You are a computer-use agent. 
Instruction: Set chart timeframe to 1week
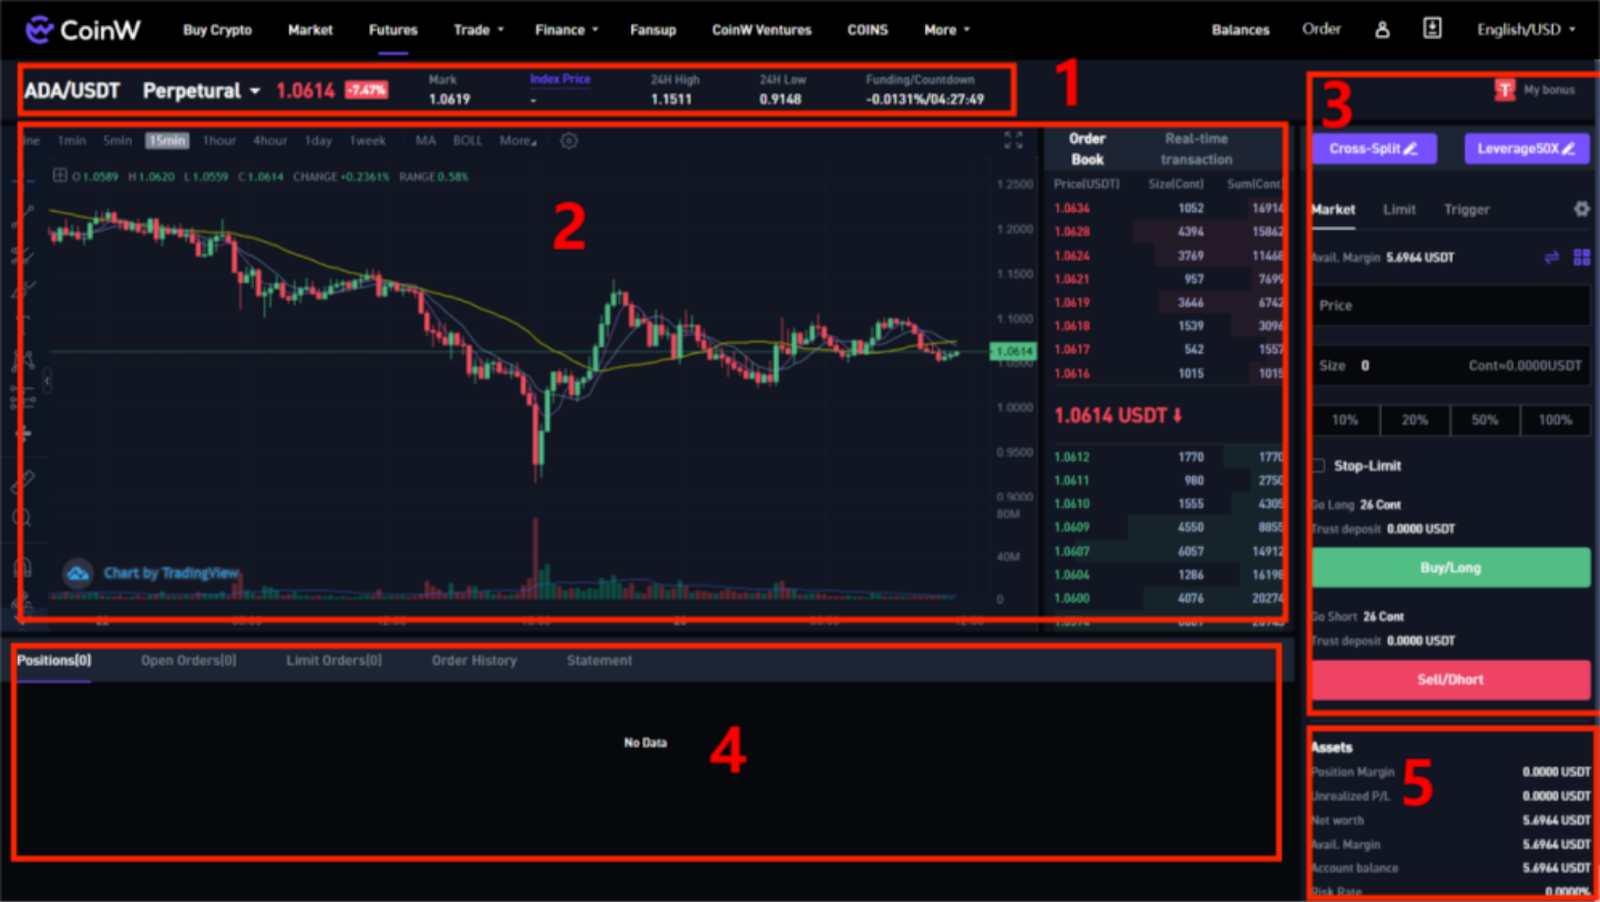367,141
